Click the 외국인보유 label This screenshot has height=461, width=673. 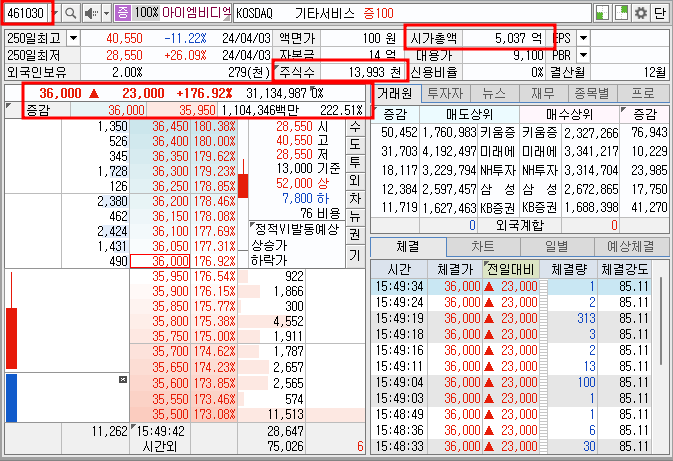tap(37, 72)
